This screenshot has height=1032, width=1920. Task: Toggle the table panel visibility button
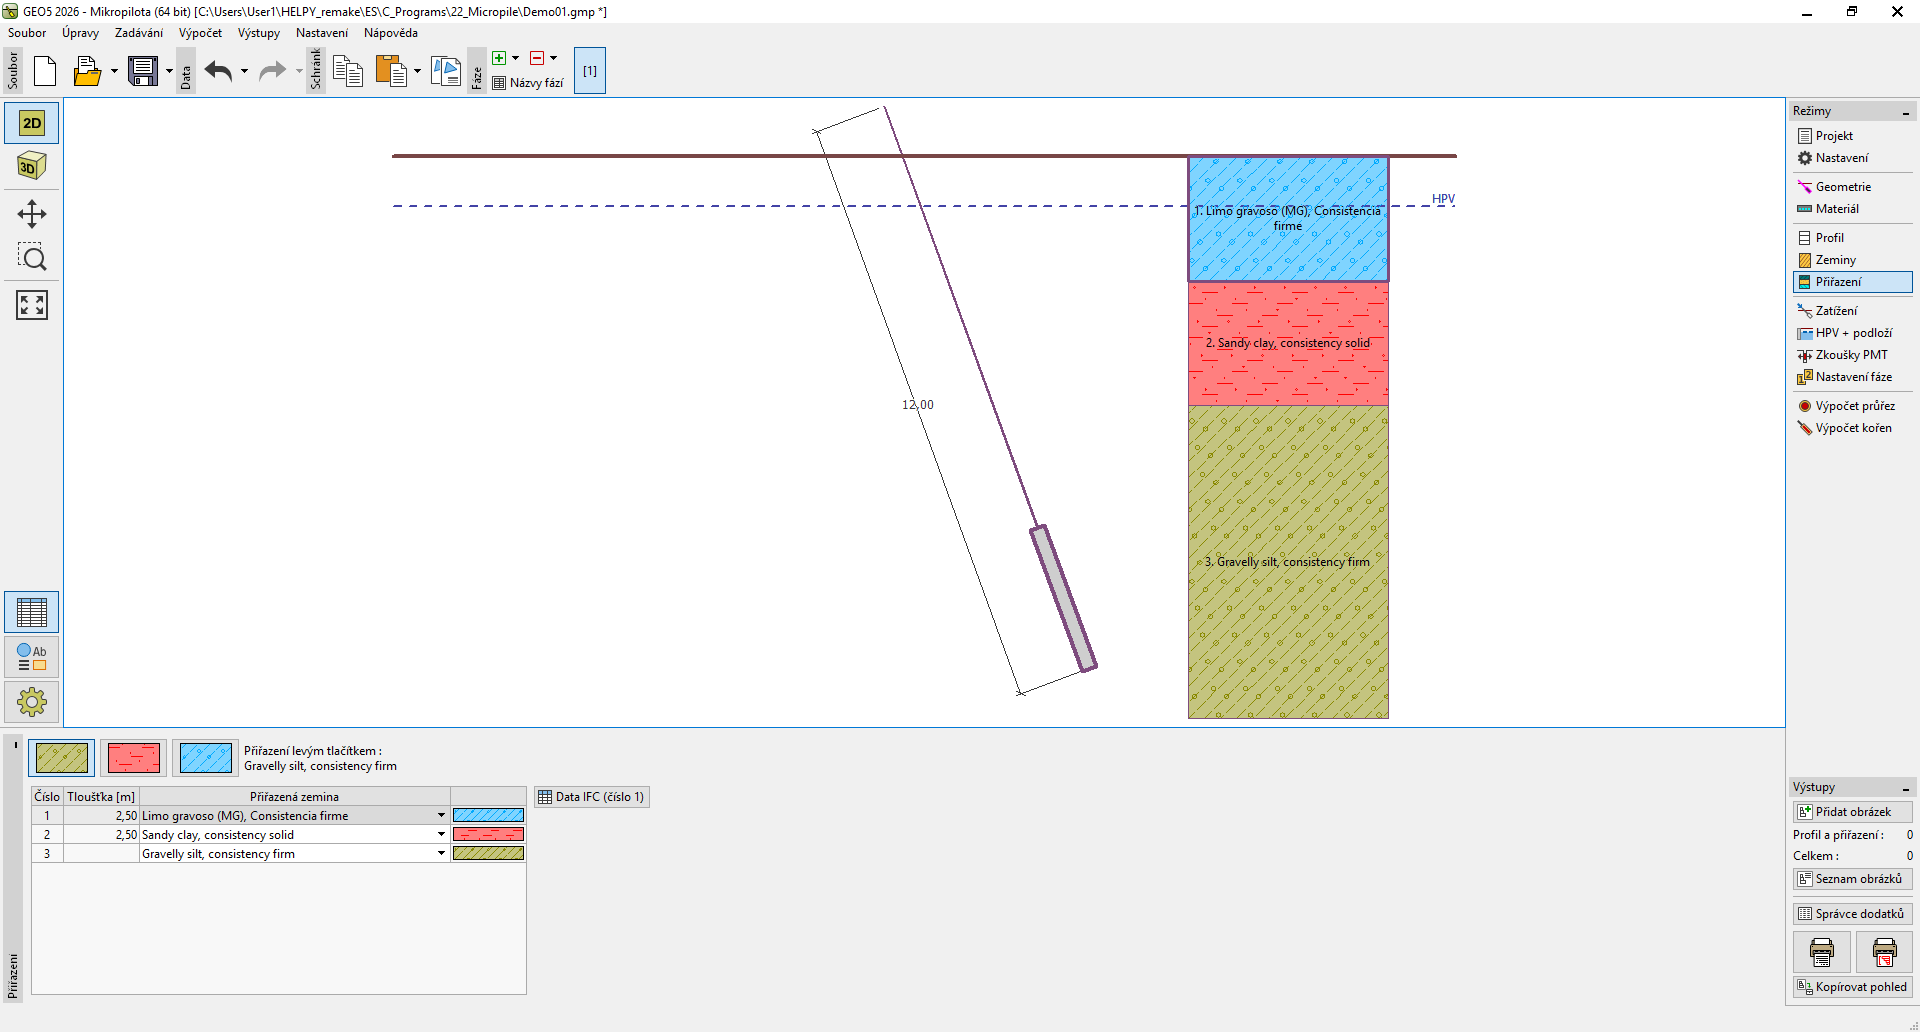tap(32, 612)
